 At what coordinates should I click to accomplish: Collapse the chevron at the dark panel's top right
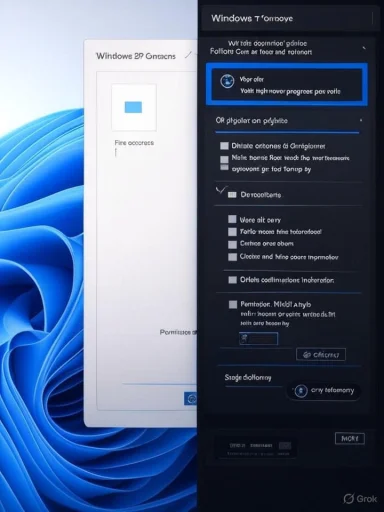364,48
